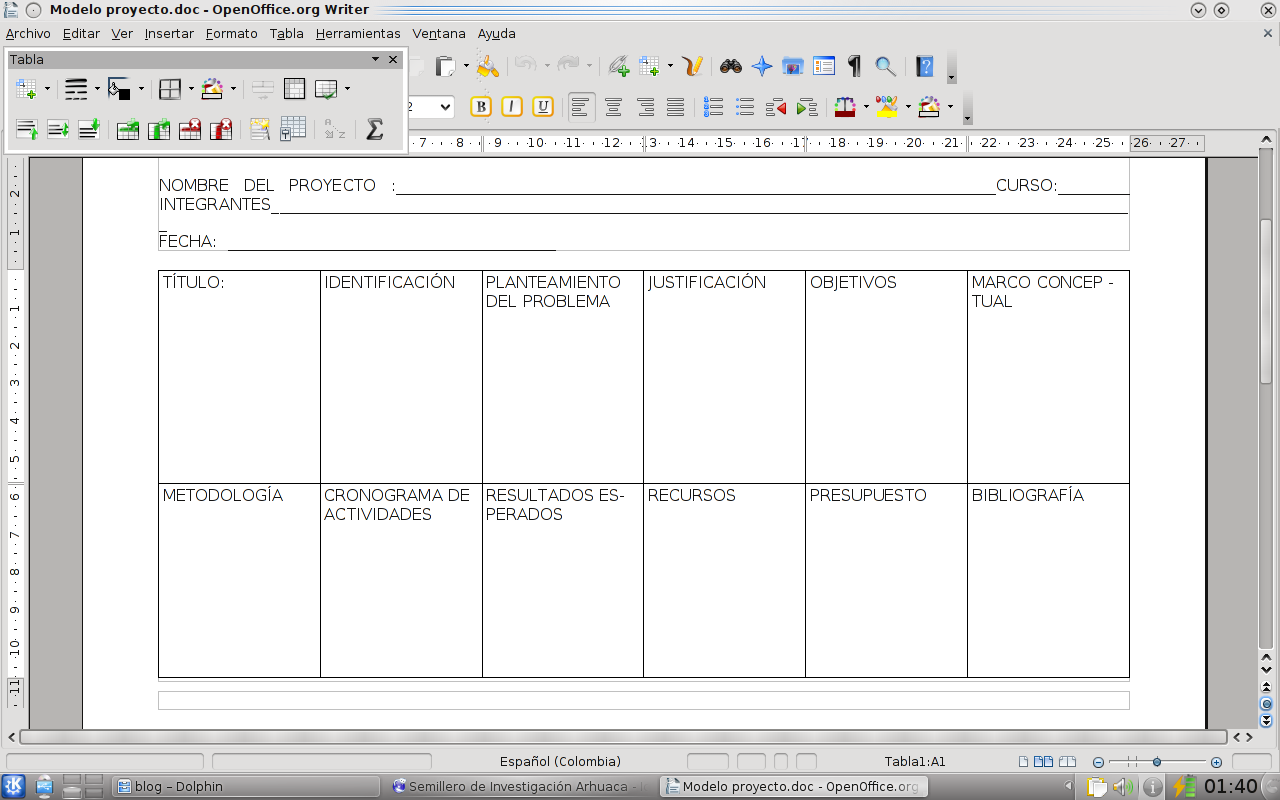Expand the Line Style dropdown arrow

(x=97, y=89)
